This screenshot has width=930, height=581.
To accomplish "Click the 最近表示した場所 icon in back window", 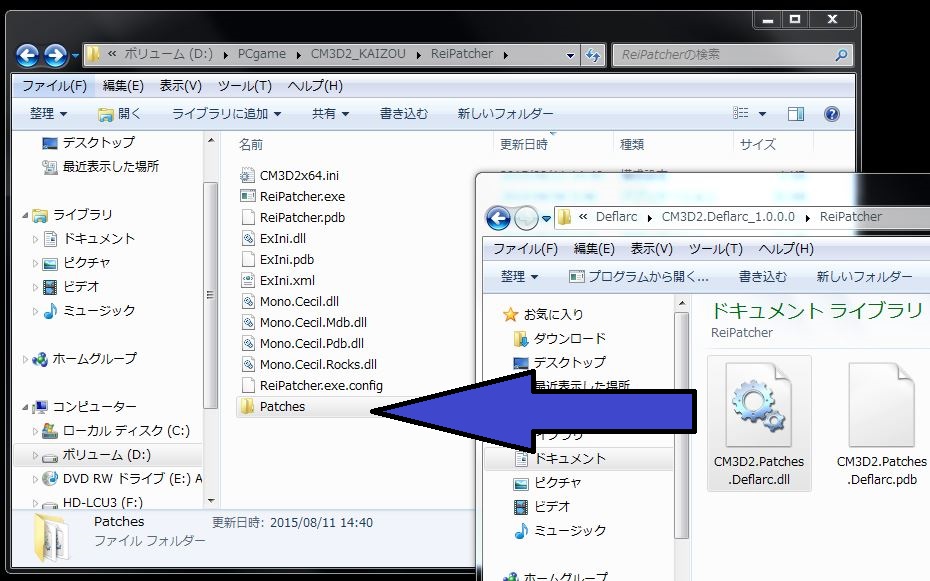I will (50, 167).
